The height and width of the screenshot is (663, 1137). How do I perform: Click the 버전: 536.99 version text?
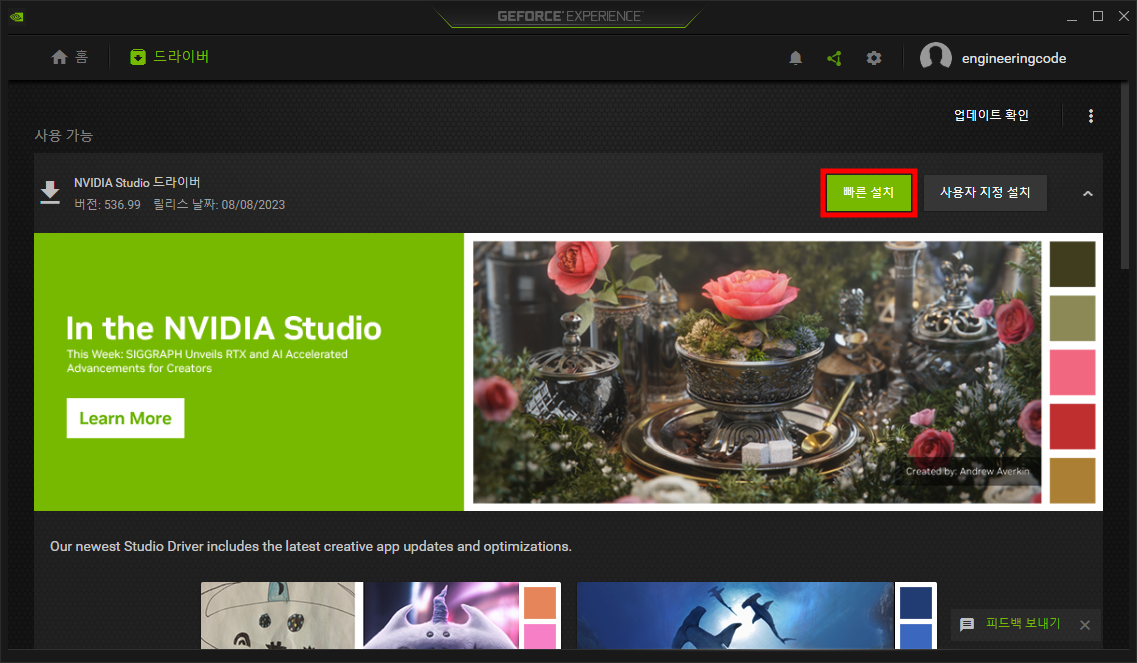tap(107, 205)
